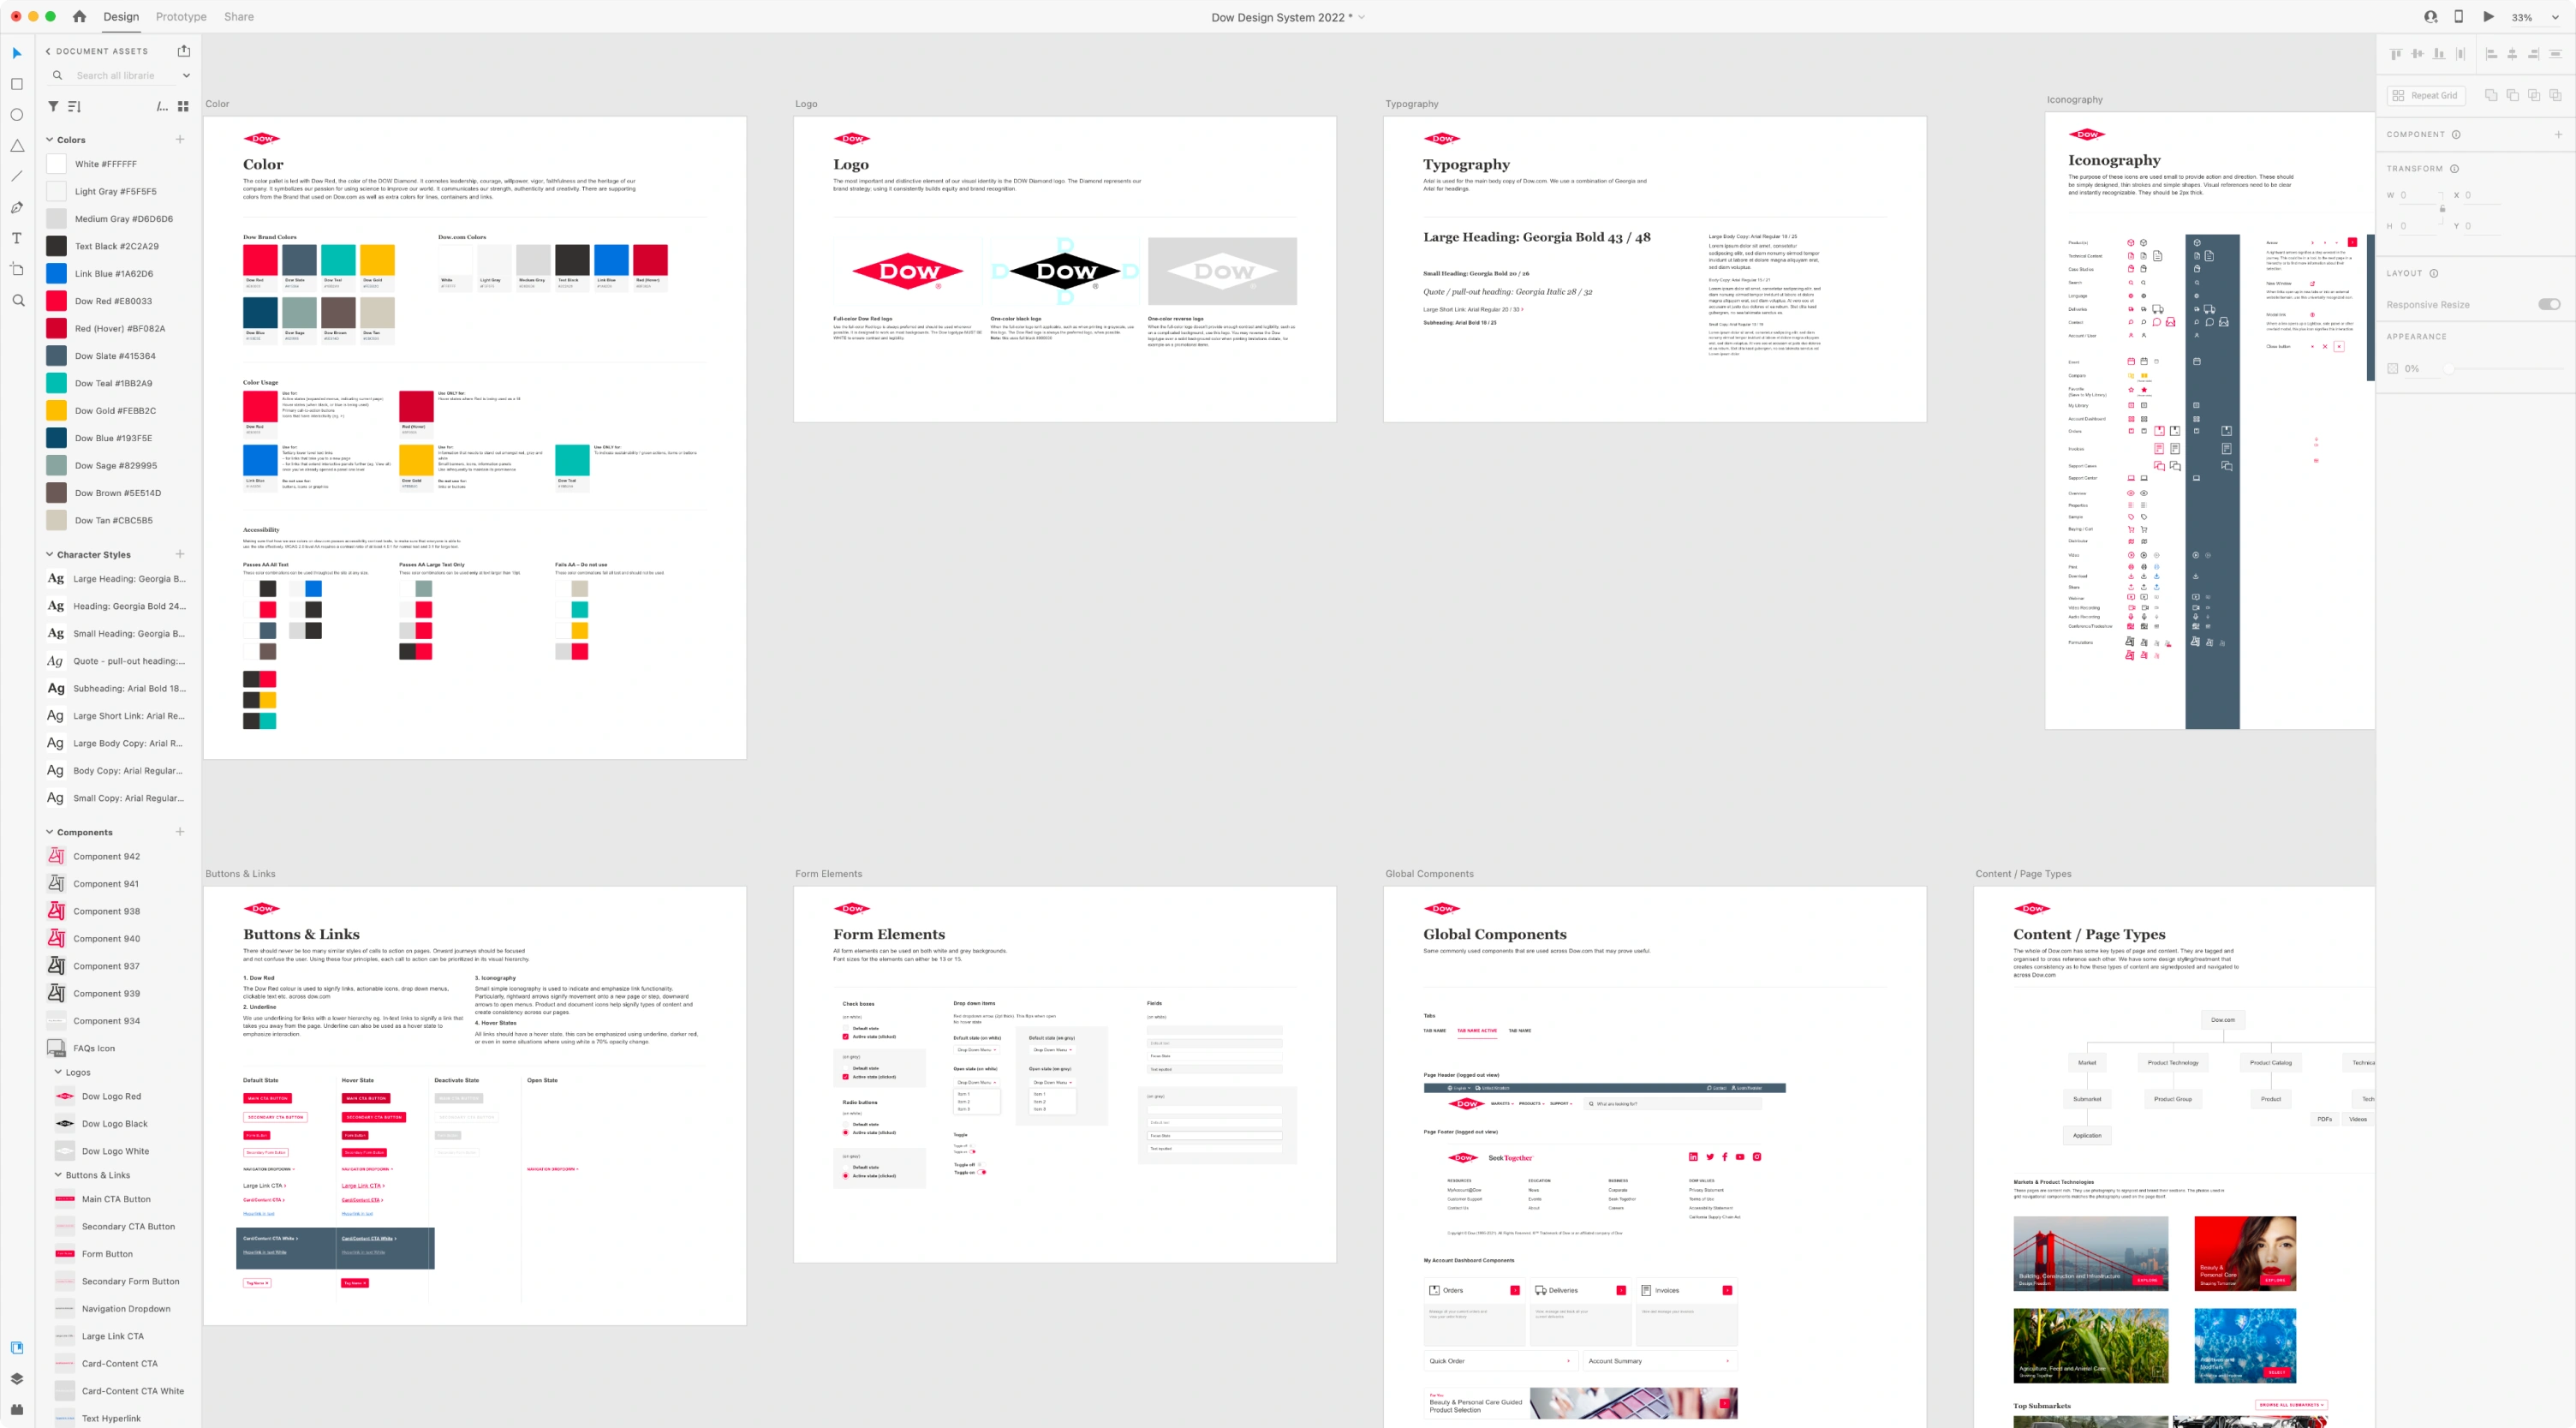Select the Zoom tool

click(17, 300)
